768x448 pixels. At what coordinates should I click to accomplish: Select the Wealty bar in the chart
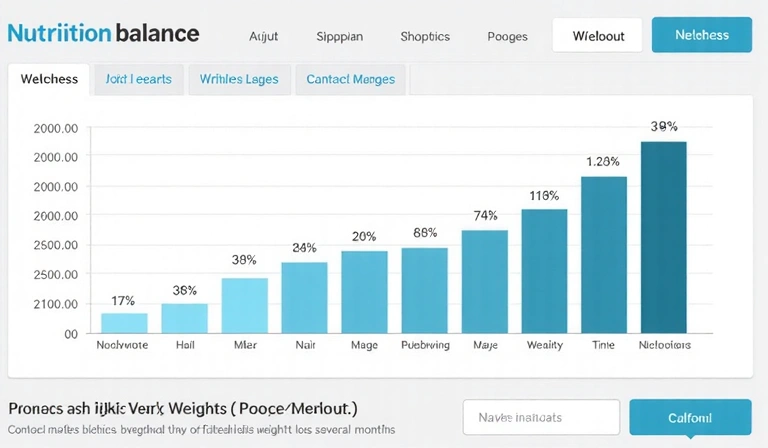(x=544, y=270)
